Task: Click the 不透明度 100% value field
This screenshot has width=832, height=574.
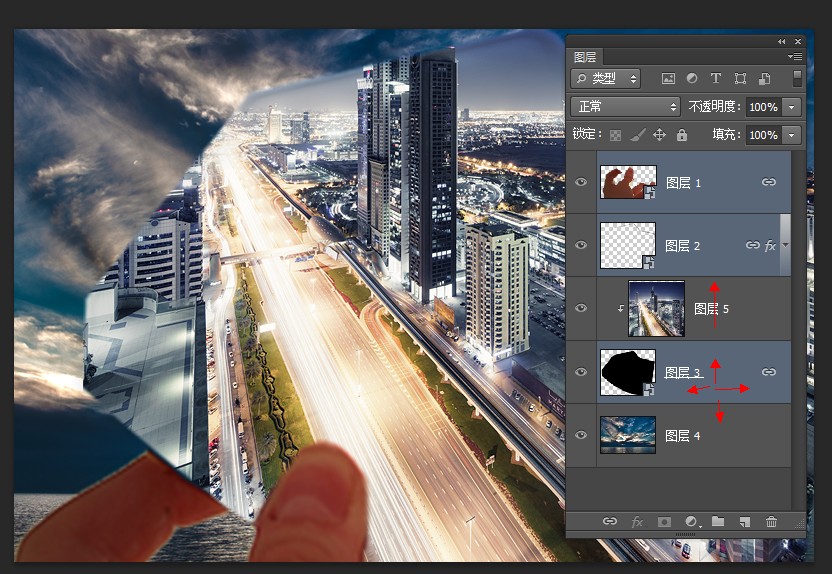Action: coord(764,107)
